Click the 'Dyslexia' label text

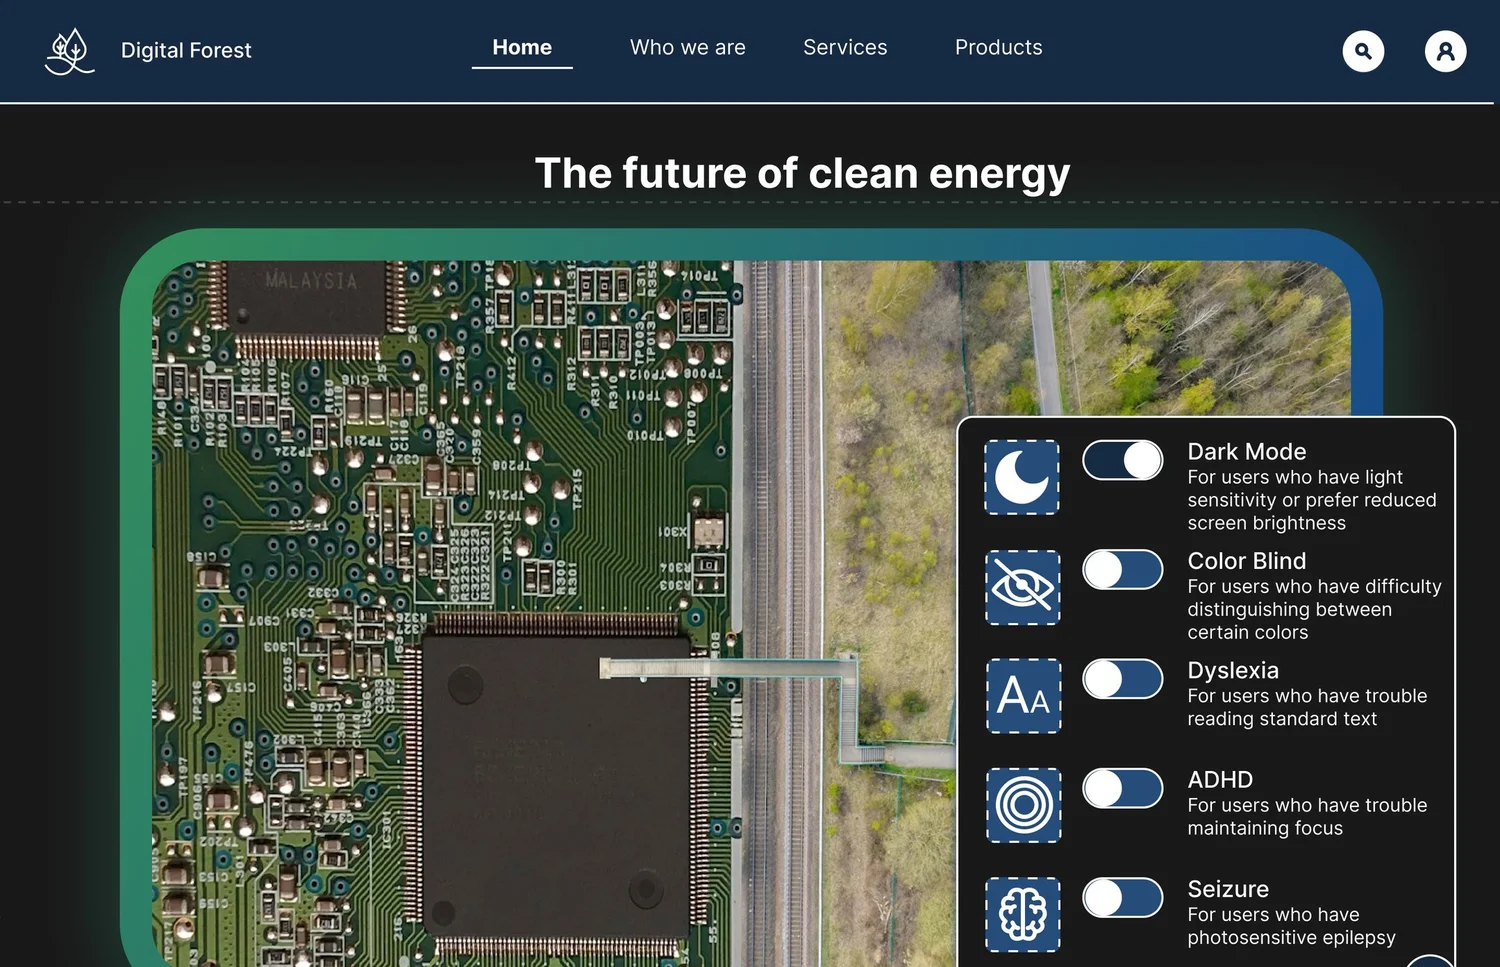pyautogui.click(x=1233, y=670)
